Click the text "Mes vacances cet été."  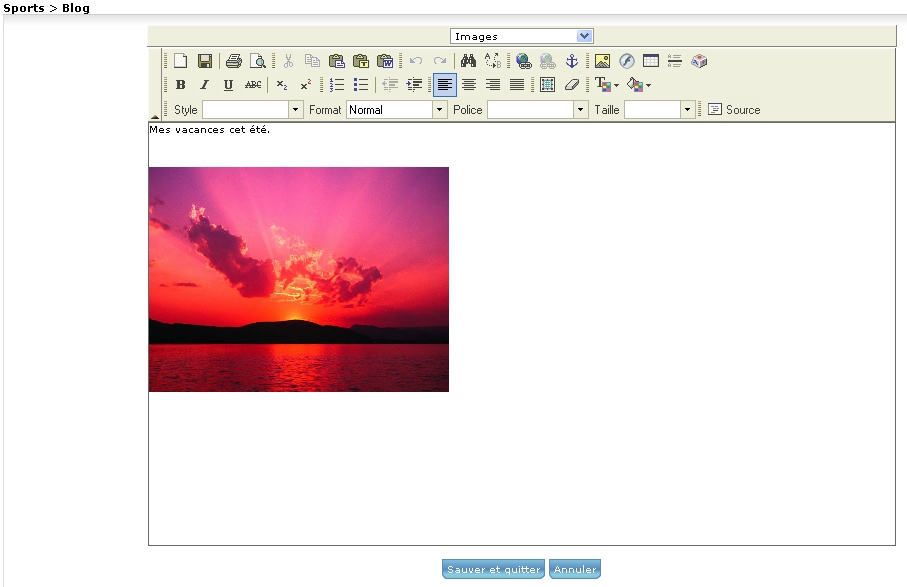pos(209,130)
